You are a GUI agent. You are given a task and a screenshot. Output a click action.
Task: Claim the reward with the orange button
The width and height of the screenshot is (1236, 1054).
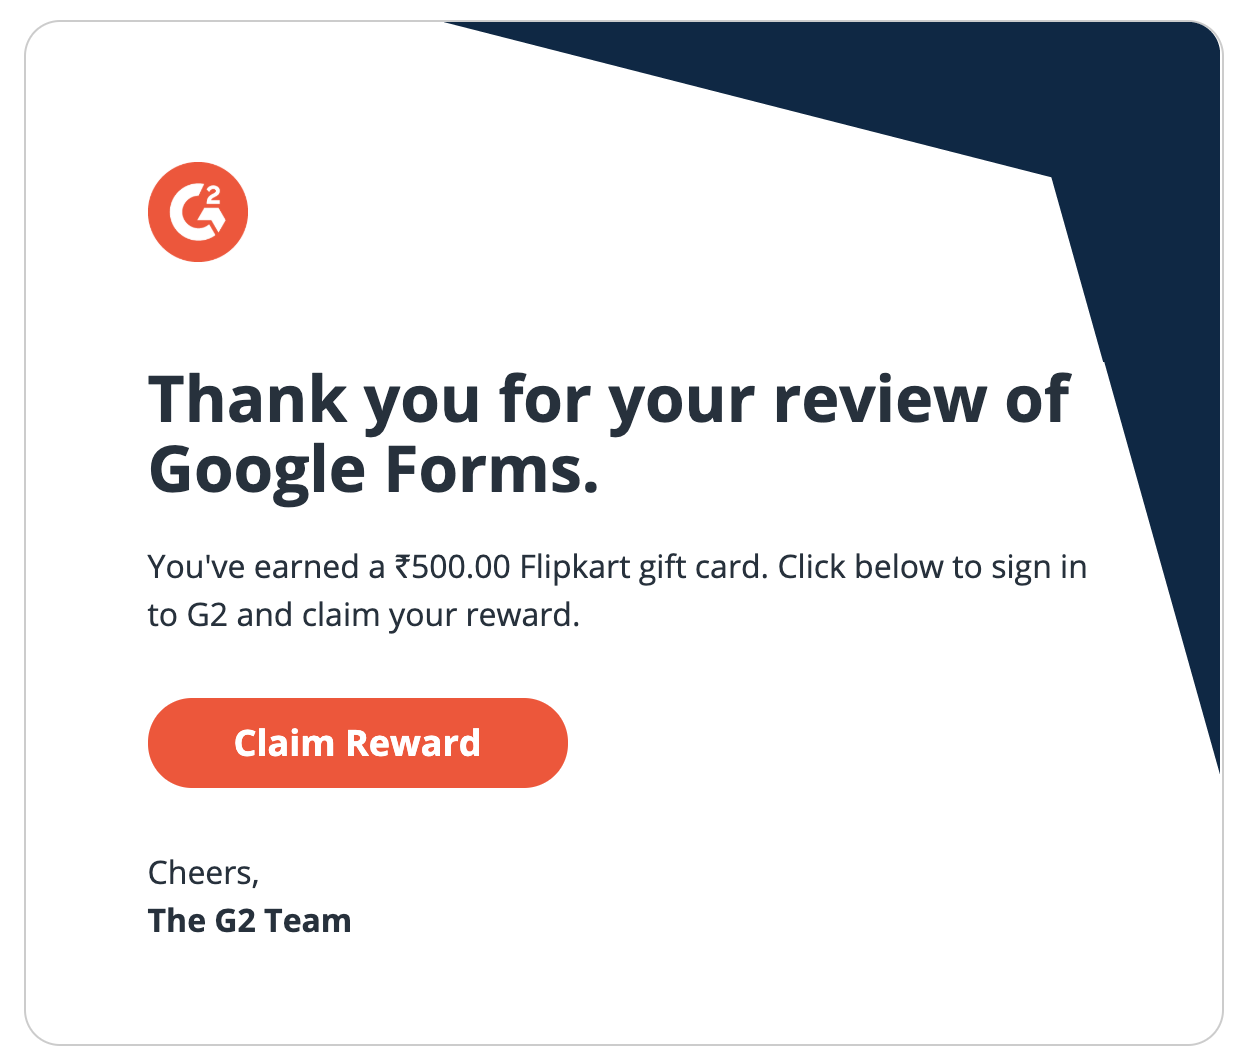point(358,743)
